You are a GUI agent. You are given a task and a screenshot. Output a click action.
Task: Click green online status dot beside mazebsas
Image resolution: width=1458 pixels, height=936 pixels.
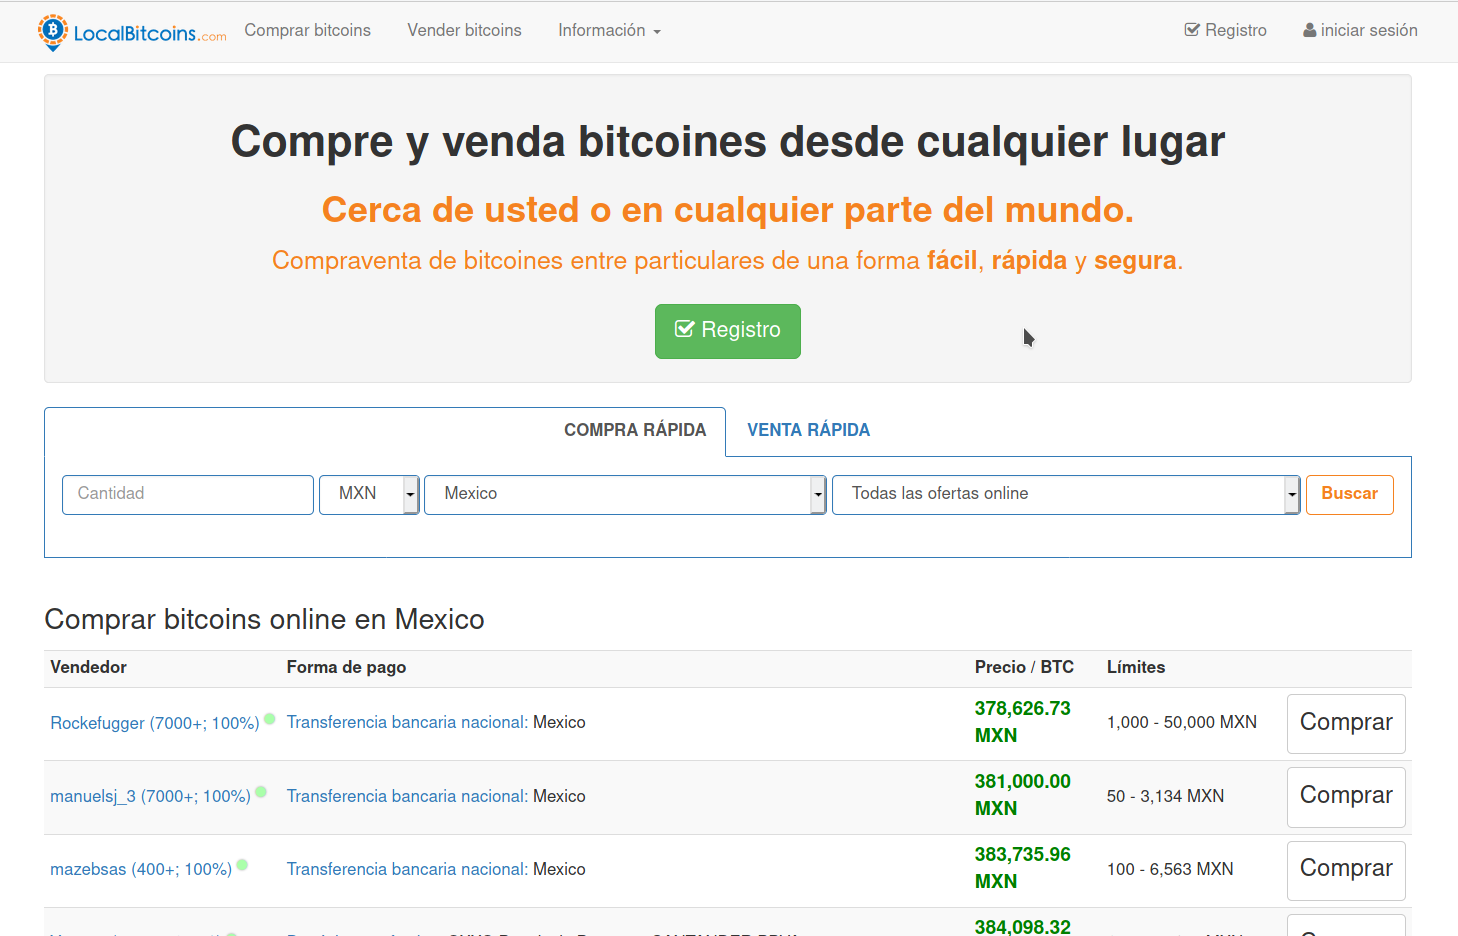(x=242, y=865)
